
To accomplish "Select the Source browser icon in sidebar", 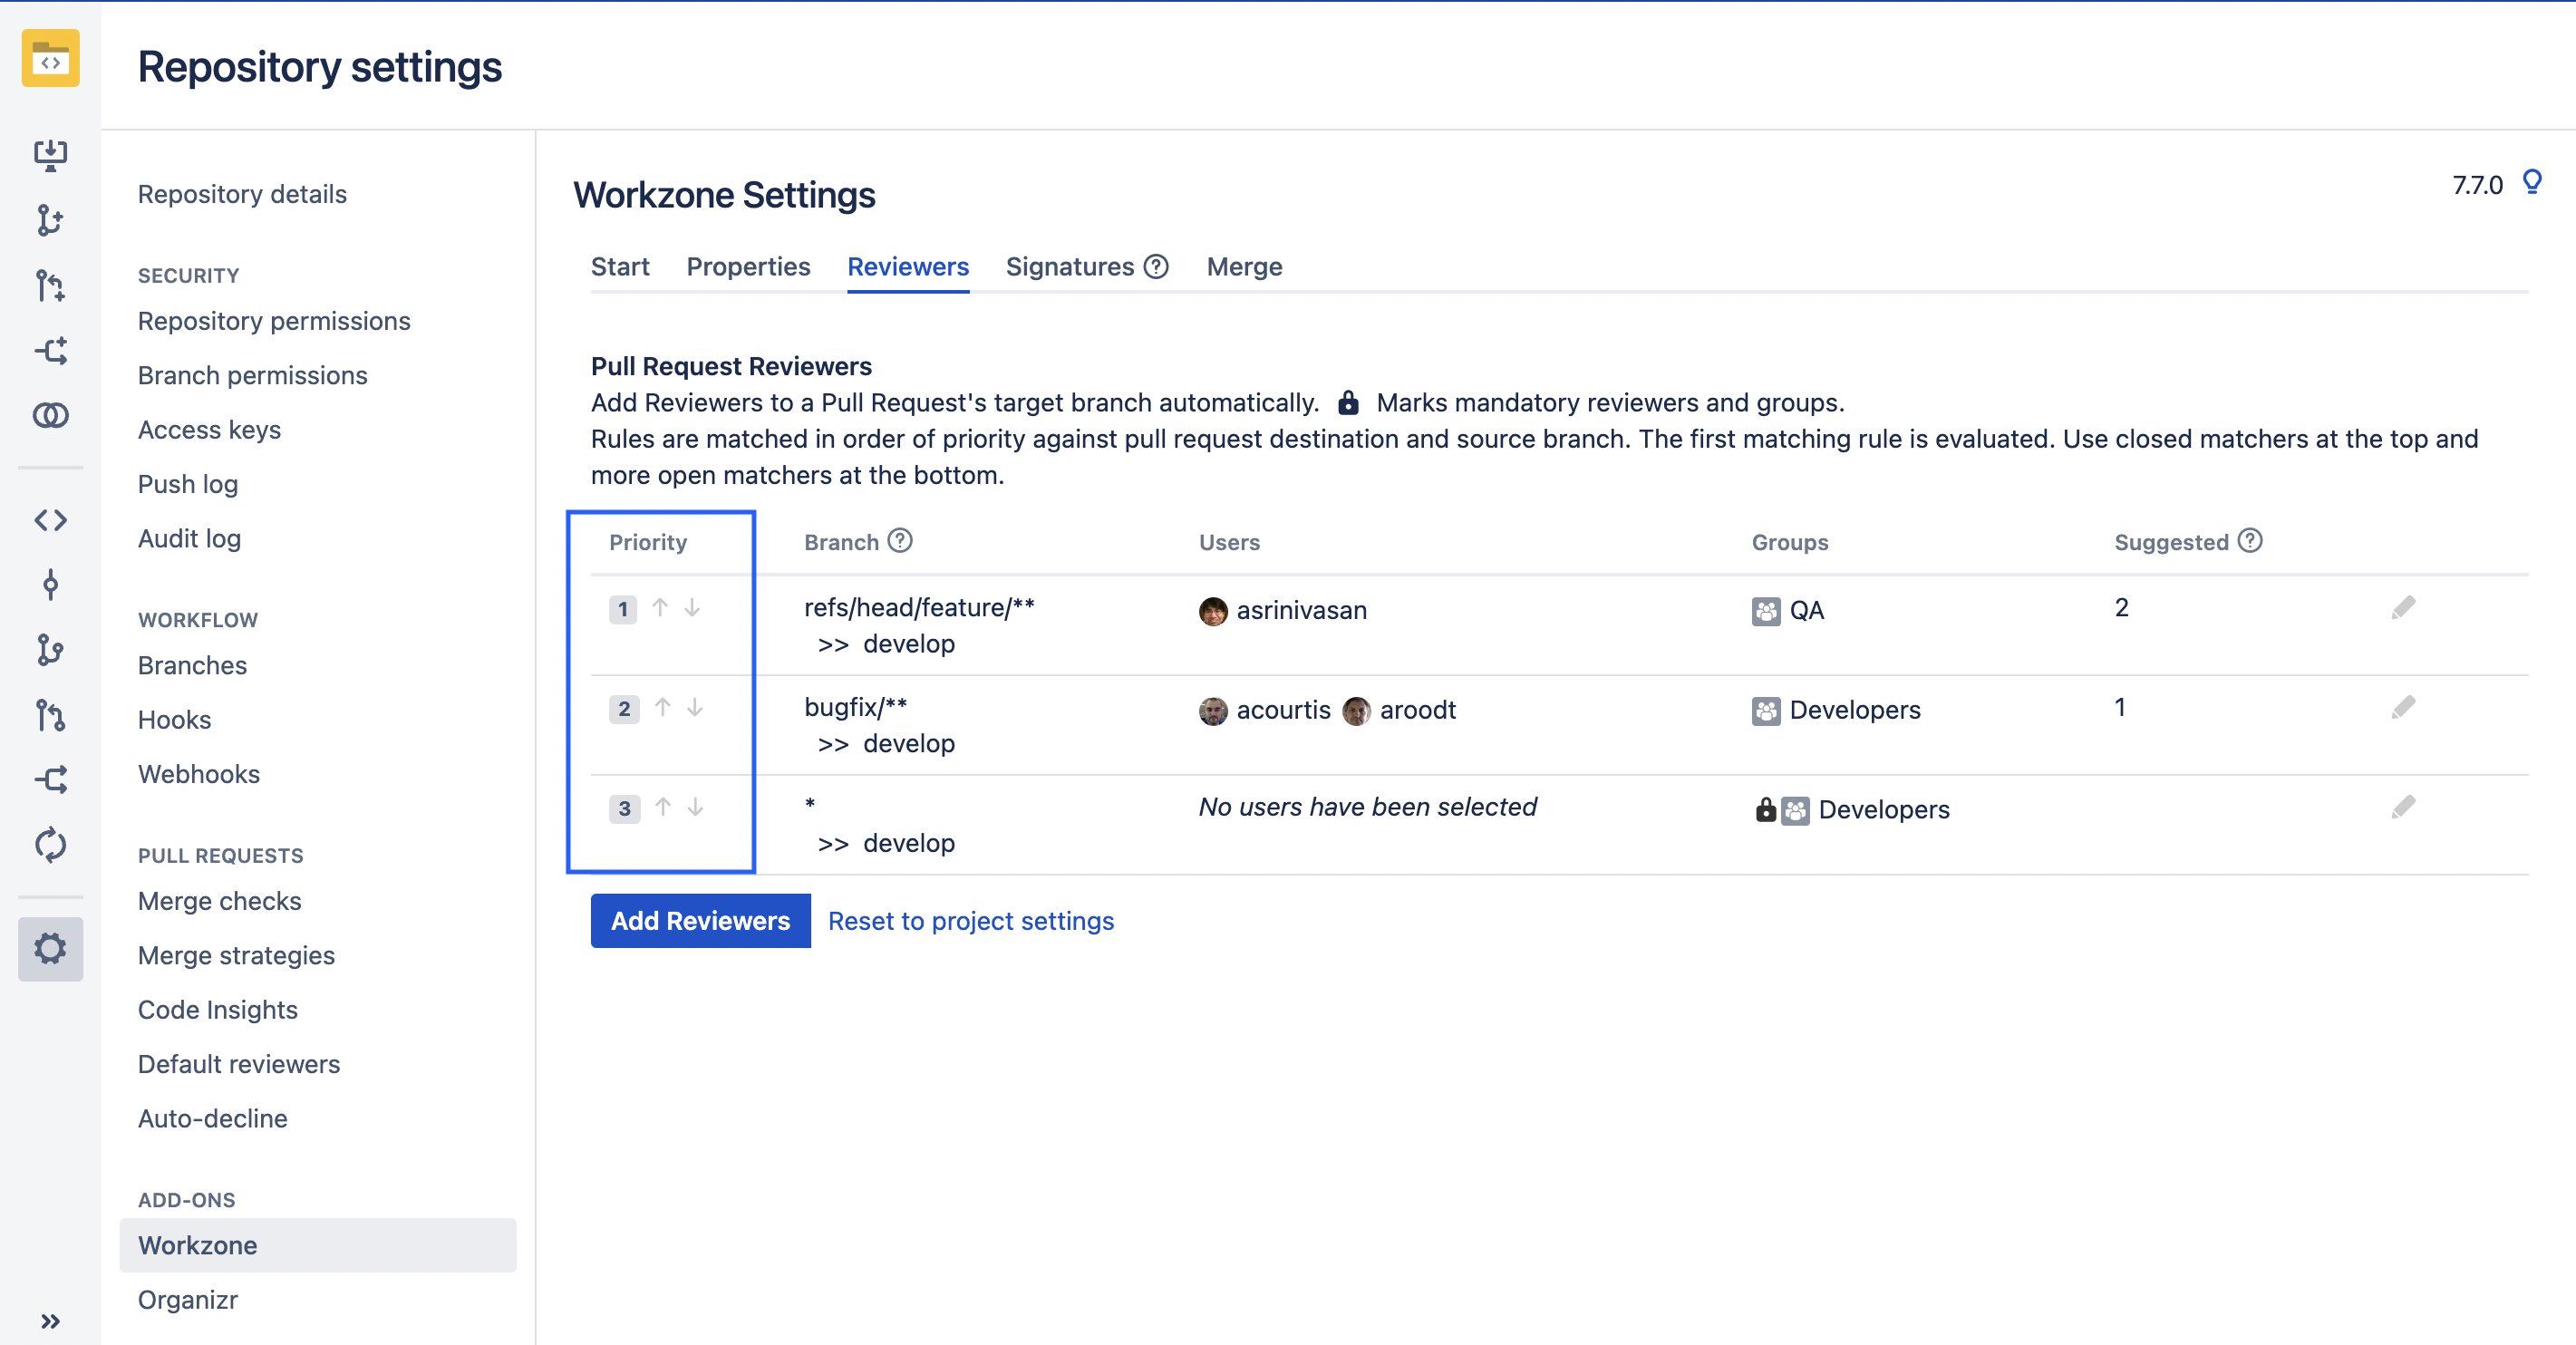I will (x=50, y=520).
